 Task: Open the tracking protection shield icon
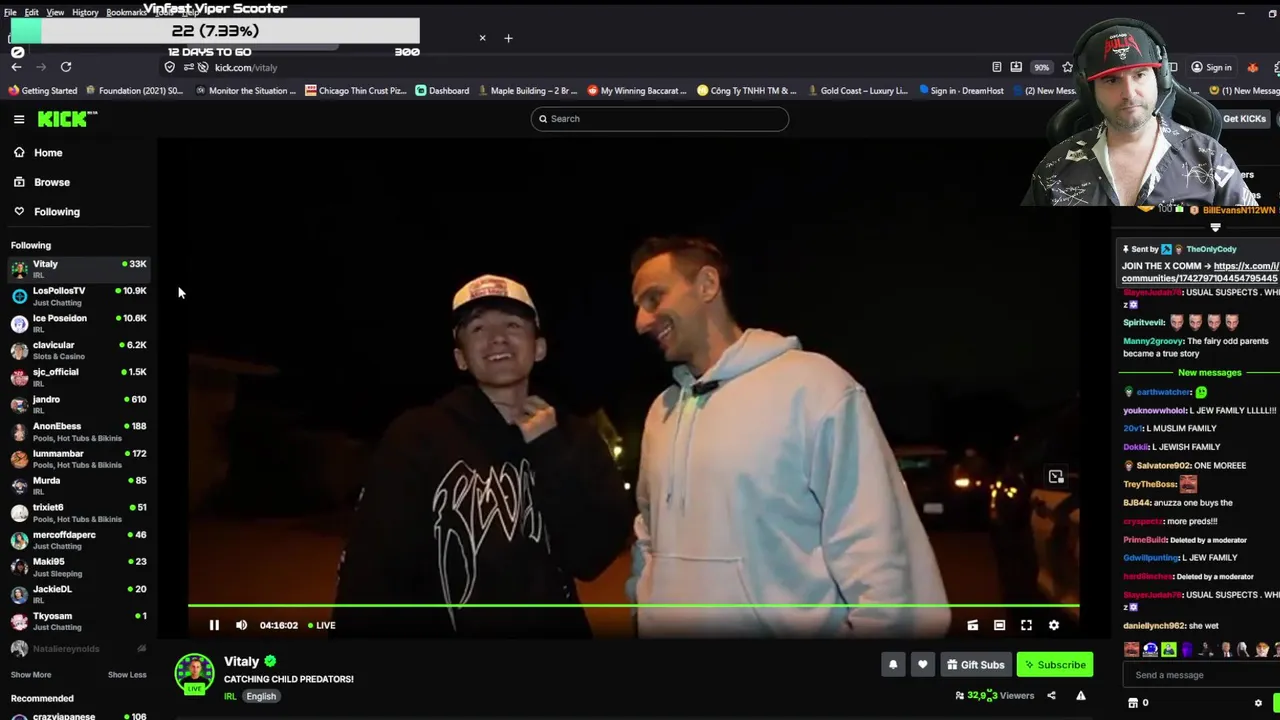click(x=169, y=67)
